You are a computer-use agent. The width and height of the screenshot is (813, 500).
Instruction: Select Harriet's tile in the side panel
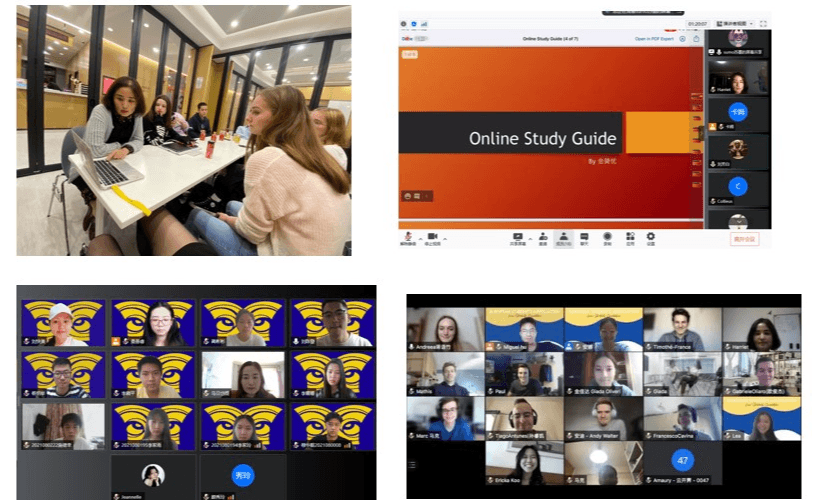(737, 79)
